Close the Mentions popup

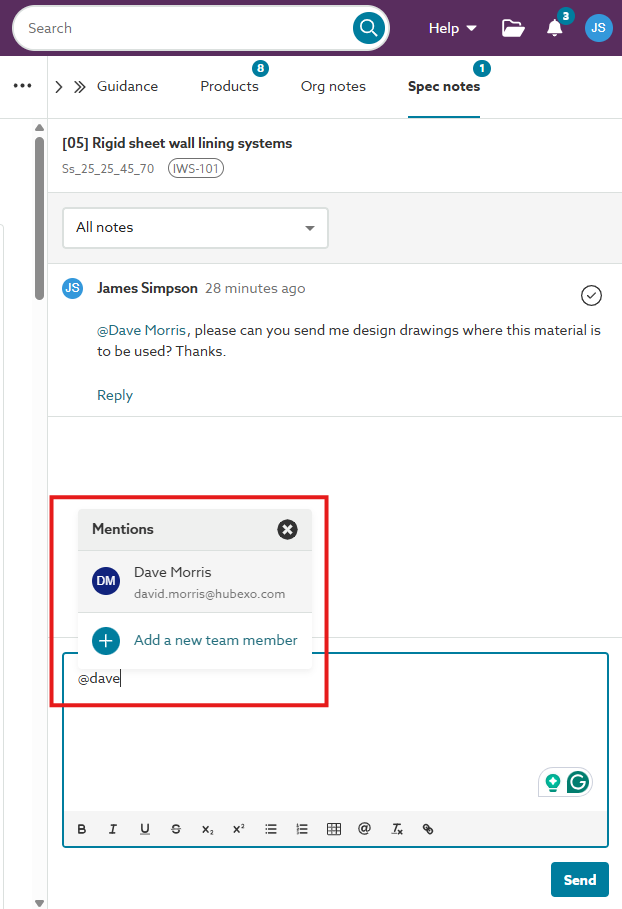point(287,529)
